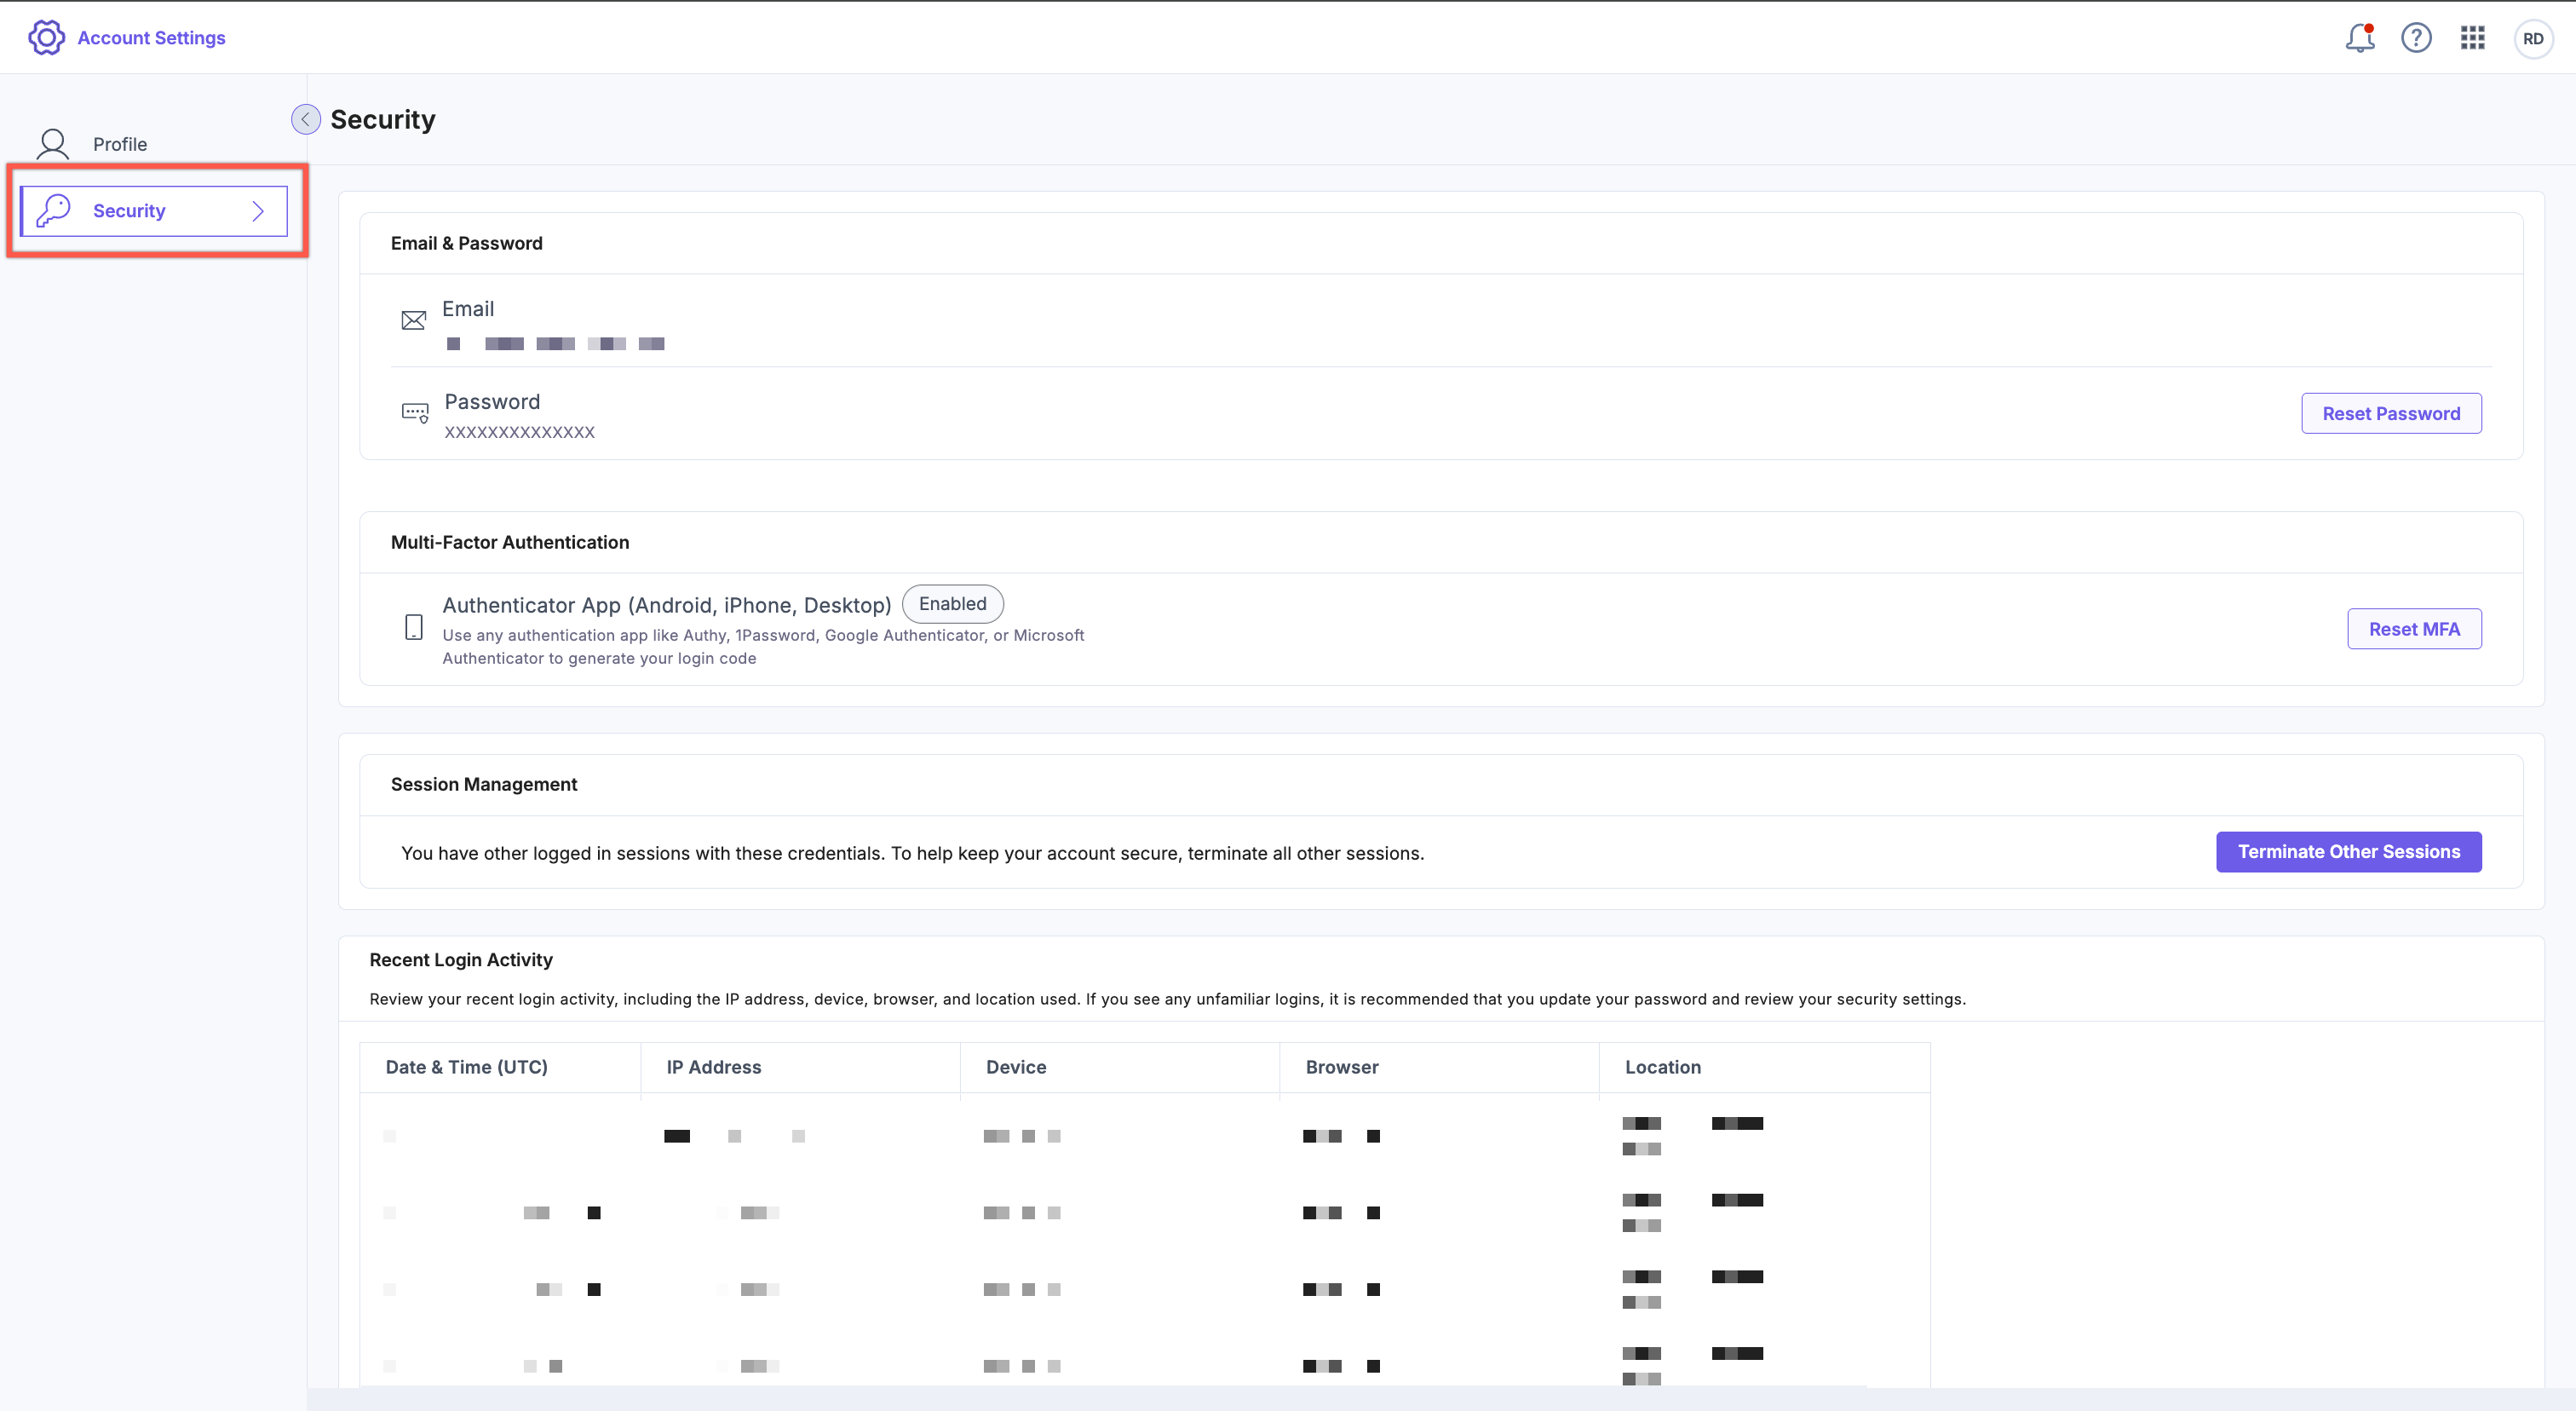Expand the Security item's right chevron
This screenshot has height=1411, width=2576.
coord(258,211)
